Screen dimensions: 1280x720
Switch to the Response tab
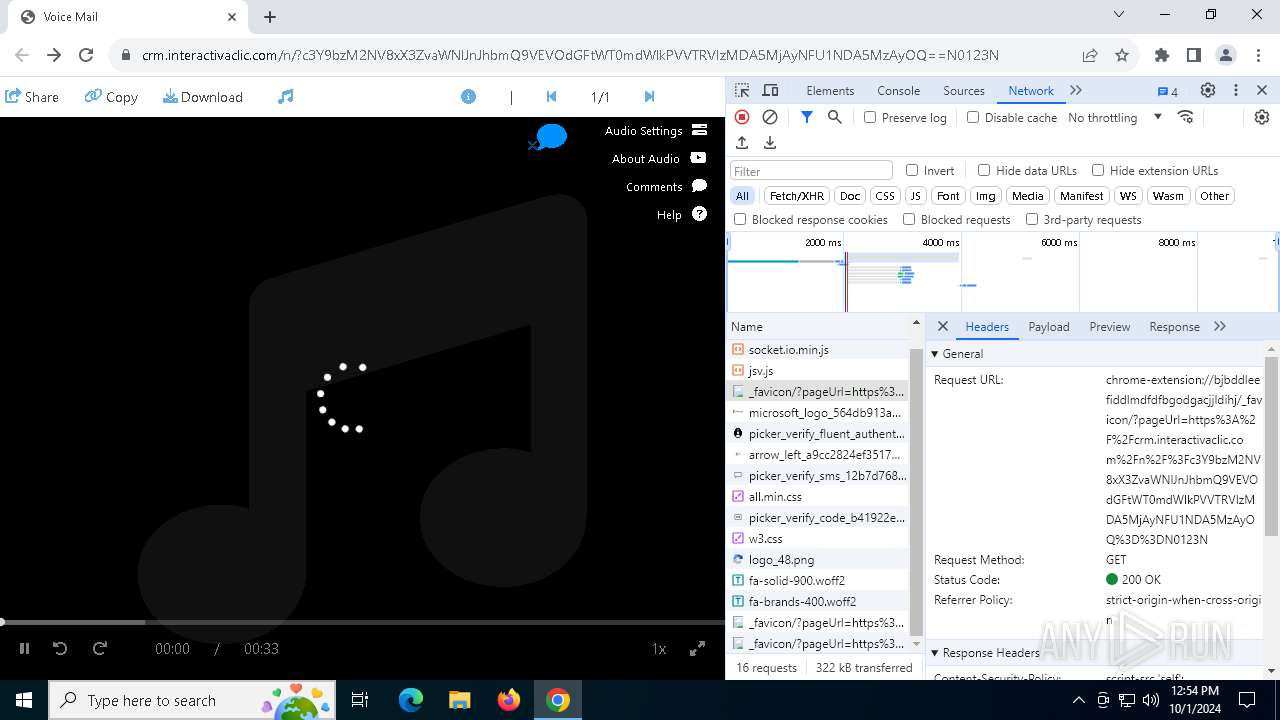(1174, 327)
